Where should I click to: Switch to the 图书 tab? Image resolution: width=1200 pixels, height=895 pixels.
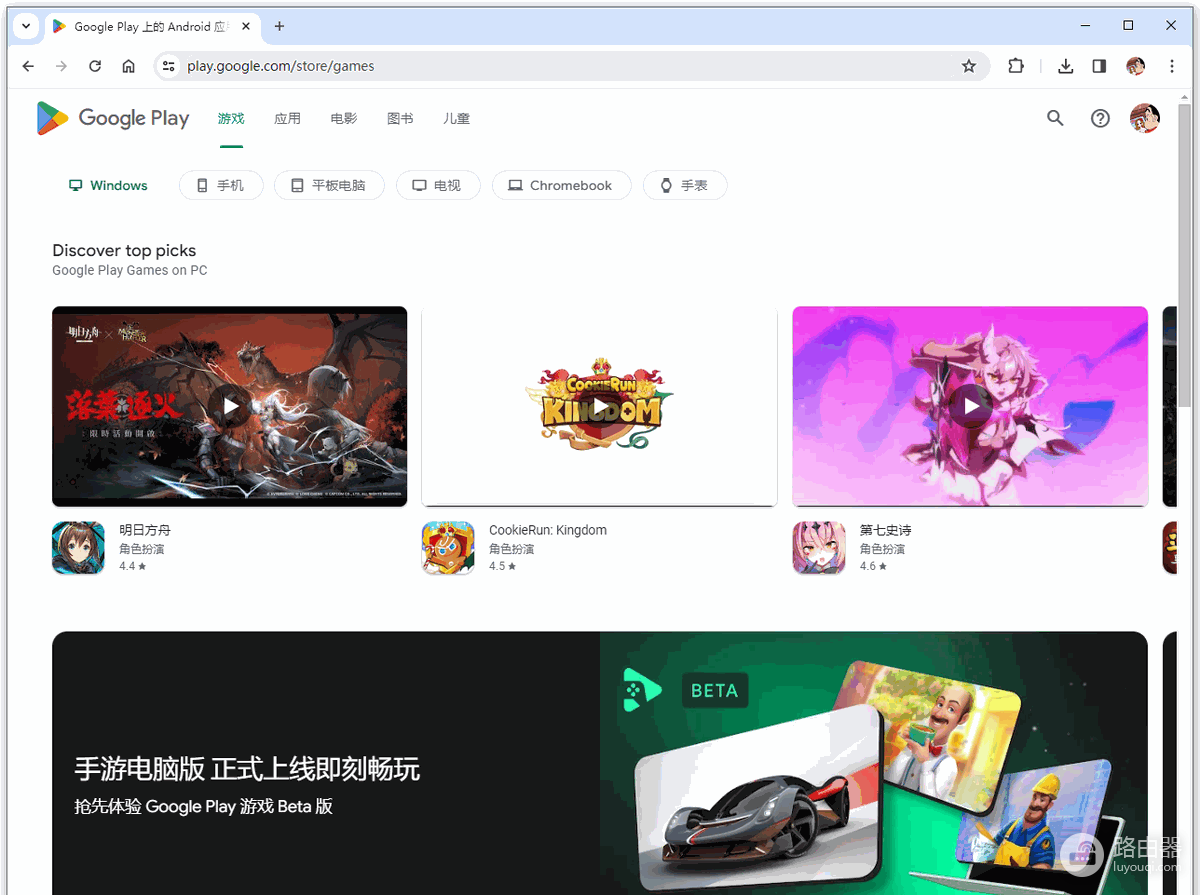coord(400,118)
